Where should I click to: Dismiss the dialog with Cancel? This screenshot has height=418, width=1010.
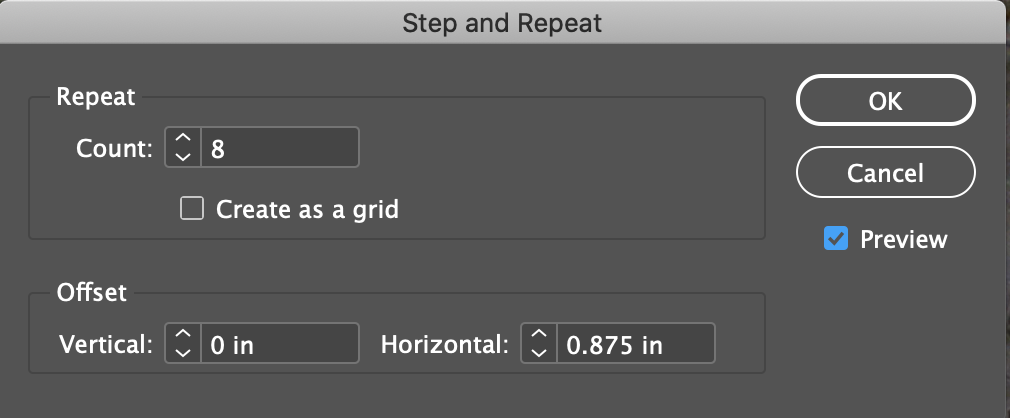pyautogui.click(x=886, y=173)
